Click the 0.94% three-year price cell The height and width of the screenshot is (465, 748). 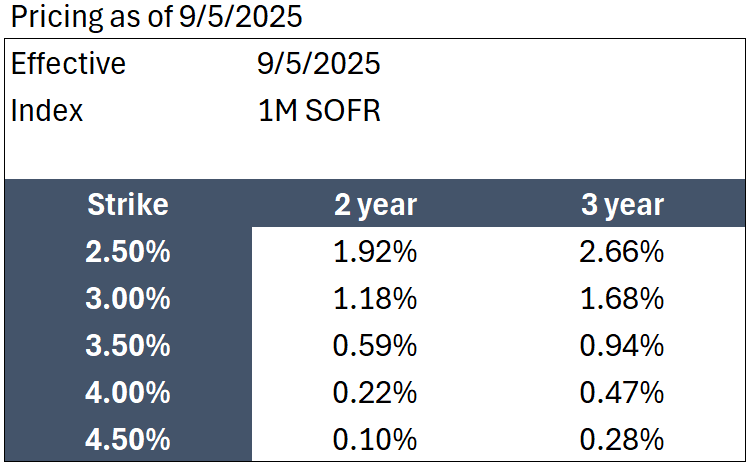[x=622, y=345]
